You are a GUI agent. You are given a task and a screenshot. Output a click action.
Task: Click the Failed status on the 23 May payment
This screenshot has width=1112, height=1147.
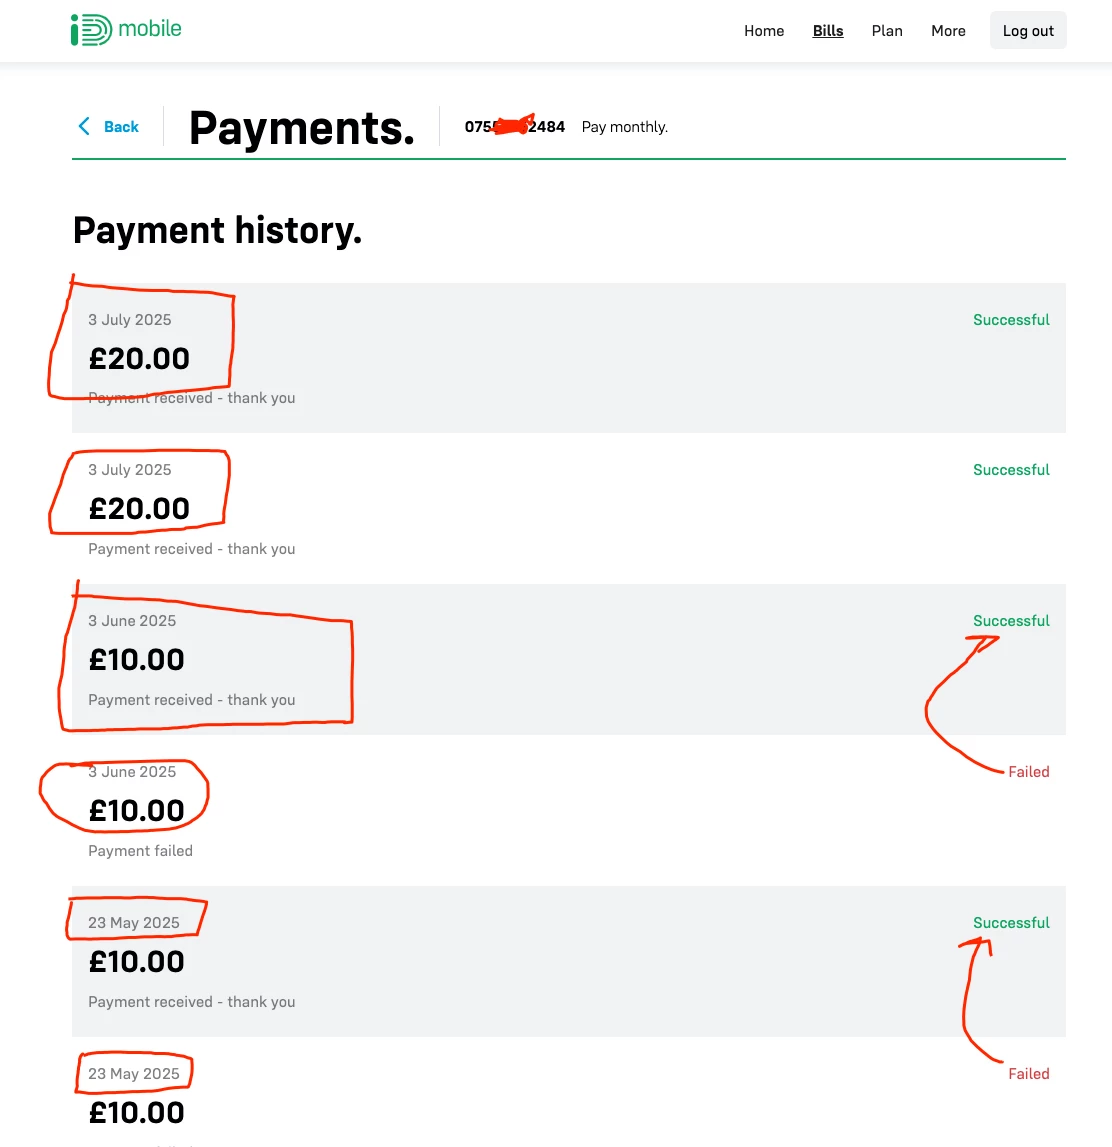point(1028,1074)
